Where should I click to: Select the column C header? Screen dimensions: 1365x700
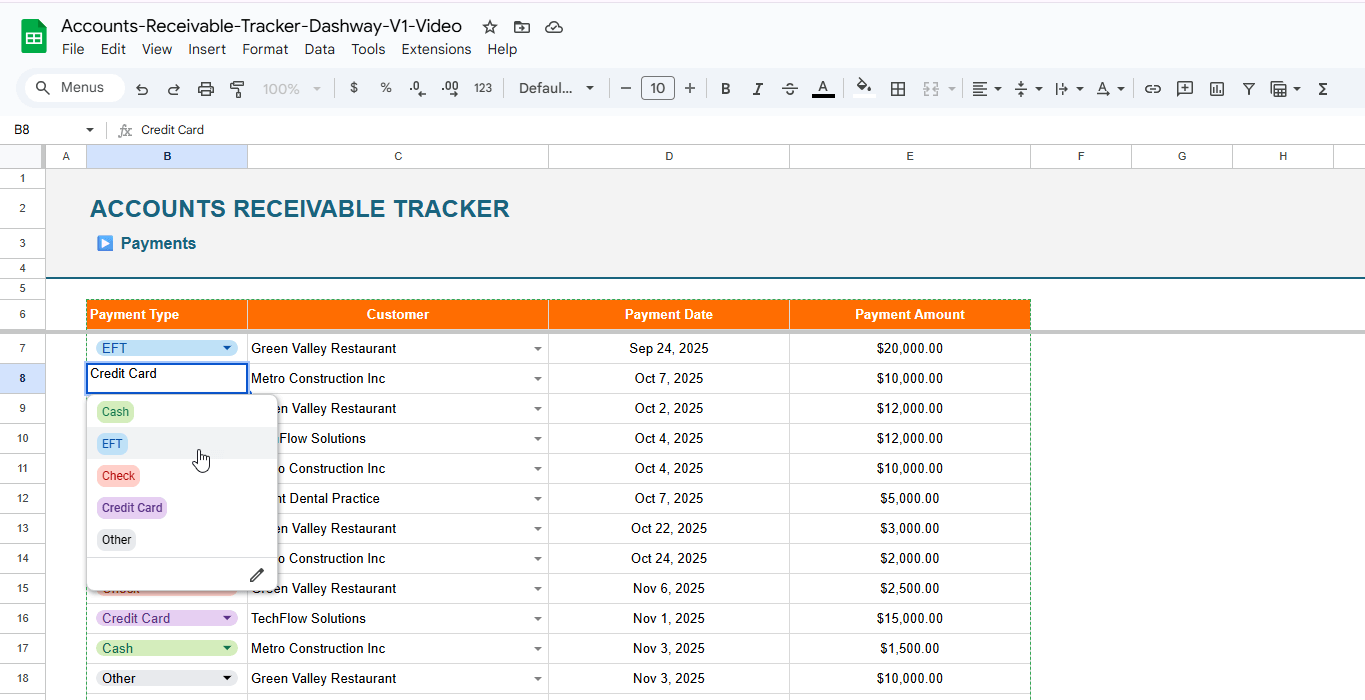(398, 156)
